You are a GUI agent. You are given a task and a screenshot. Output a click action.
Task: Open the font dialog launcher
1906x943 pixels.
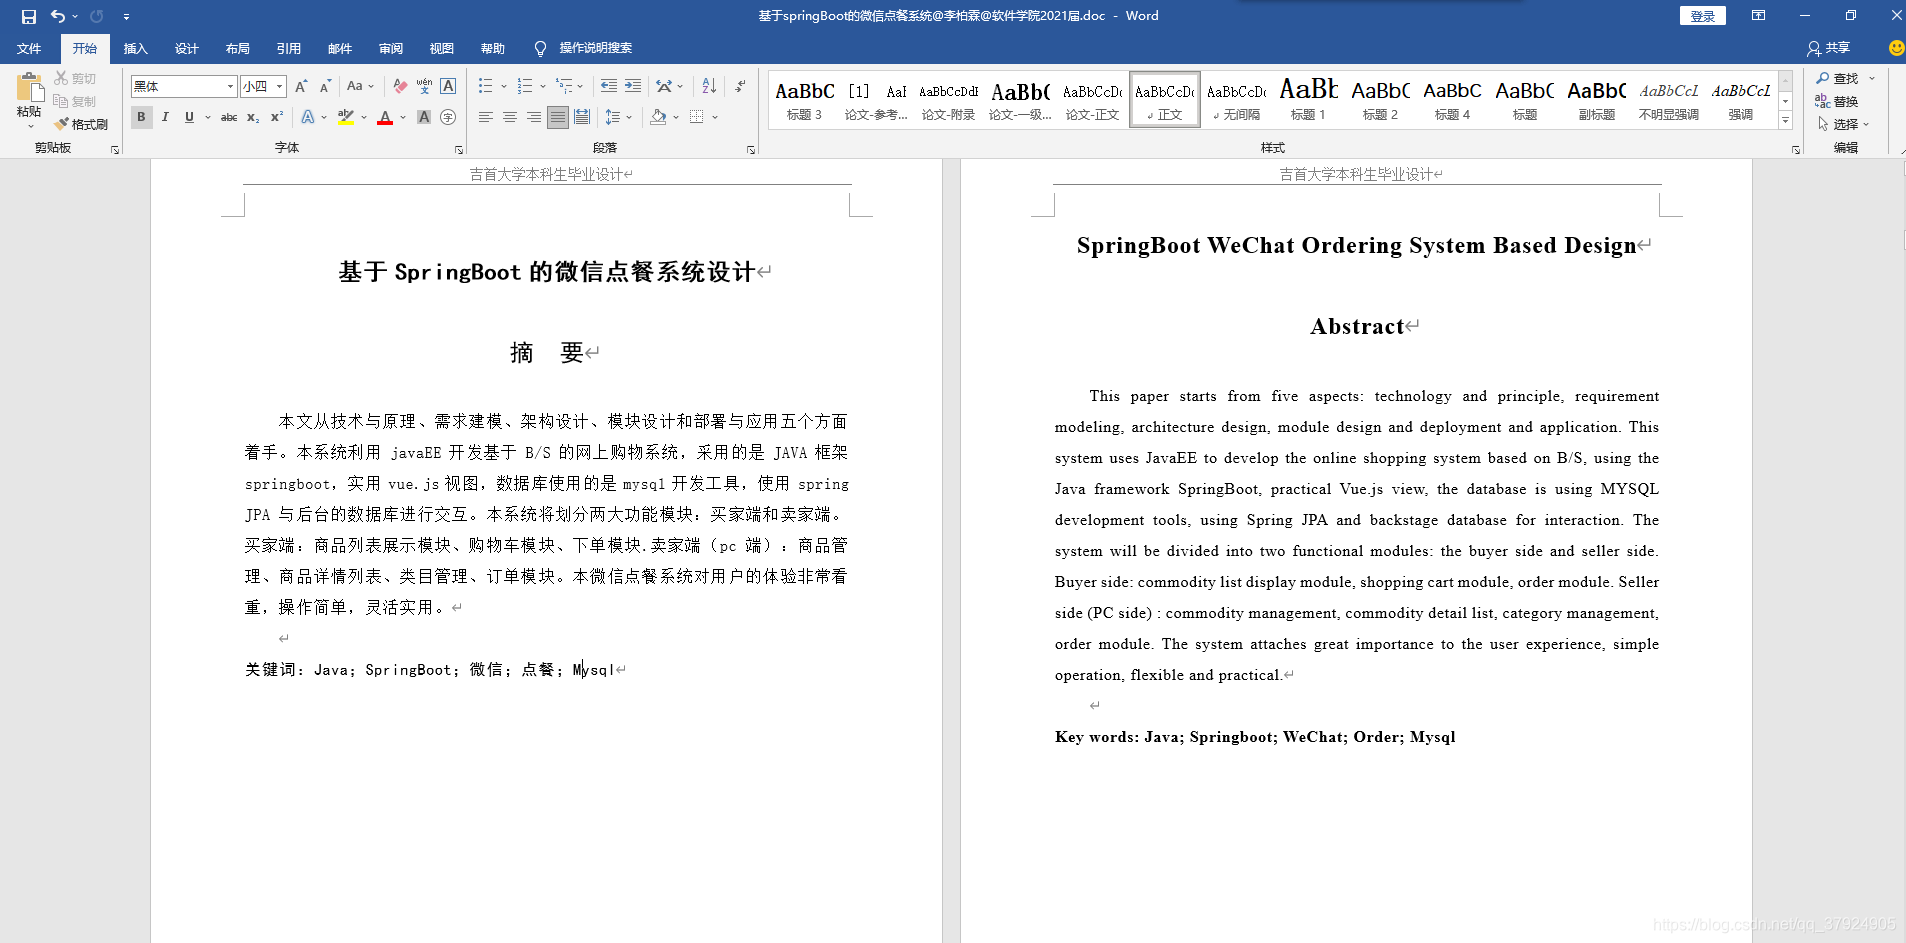click(459, 150)
